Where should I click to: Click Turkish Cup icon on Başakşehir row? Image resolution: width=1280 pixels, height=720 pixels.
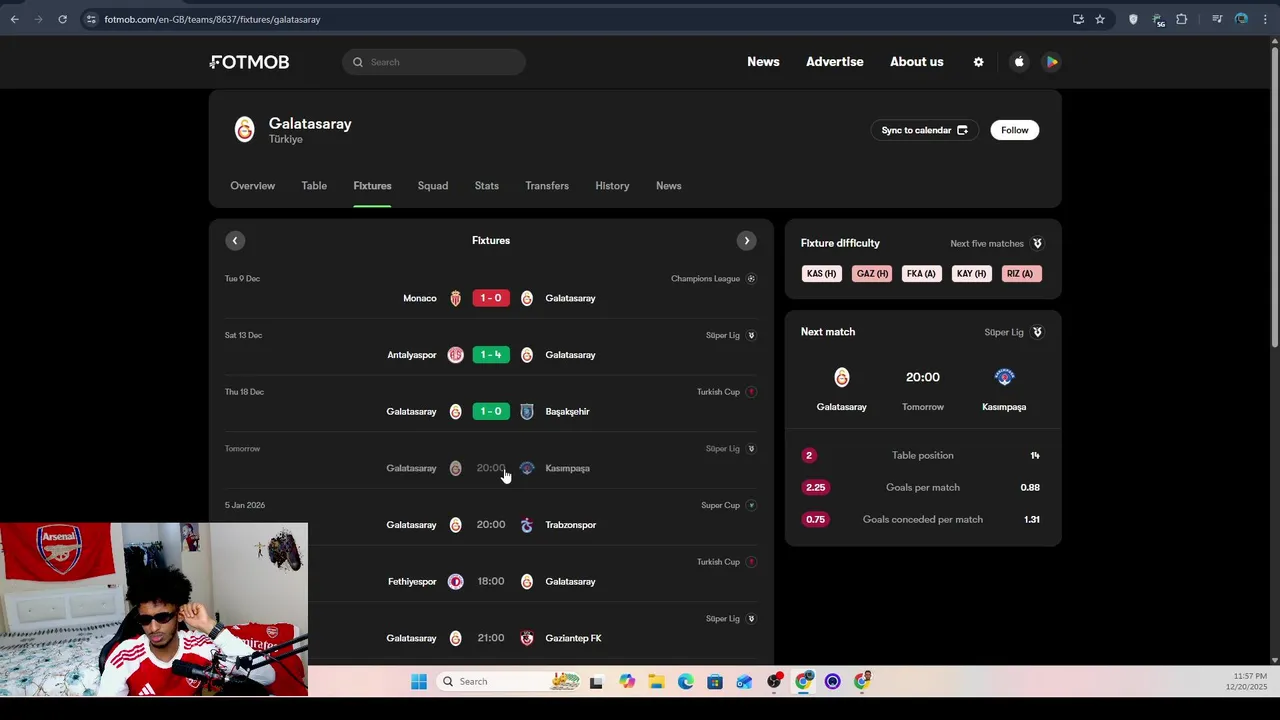pos(751,392)
